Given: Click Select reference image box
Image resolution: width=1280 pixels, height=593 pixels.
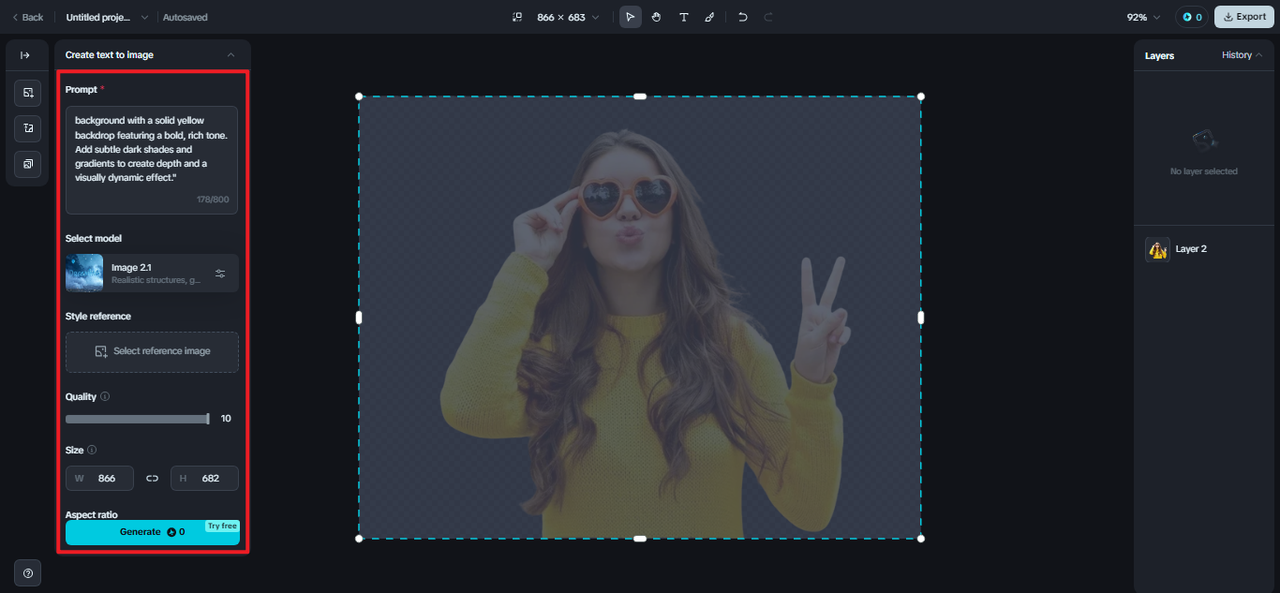Looking at the screenshot, I should pos(152,352).
